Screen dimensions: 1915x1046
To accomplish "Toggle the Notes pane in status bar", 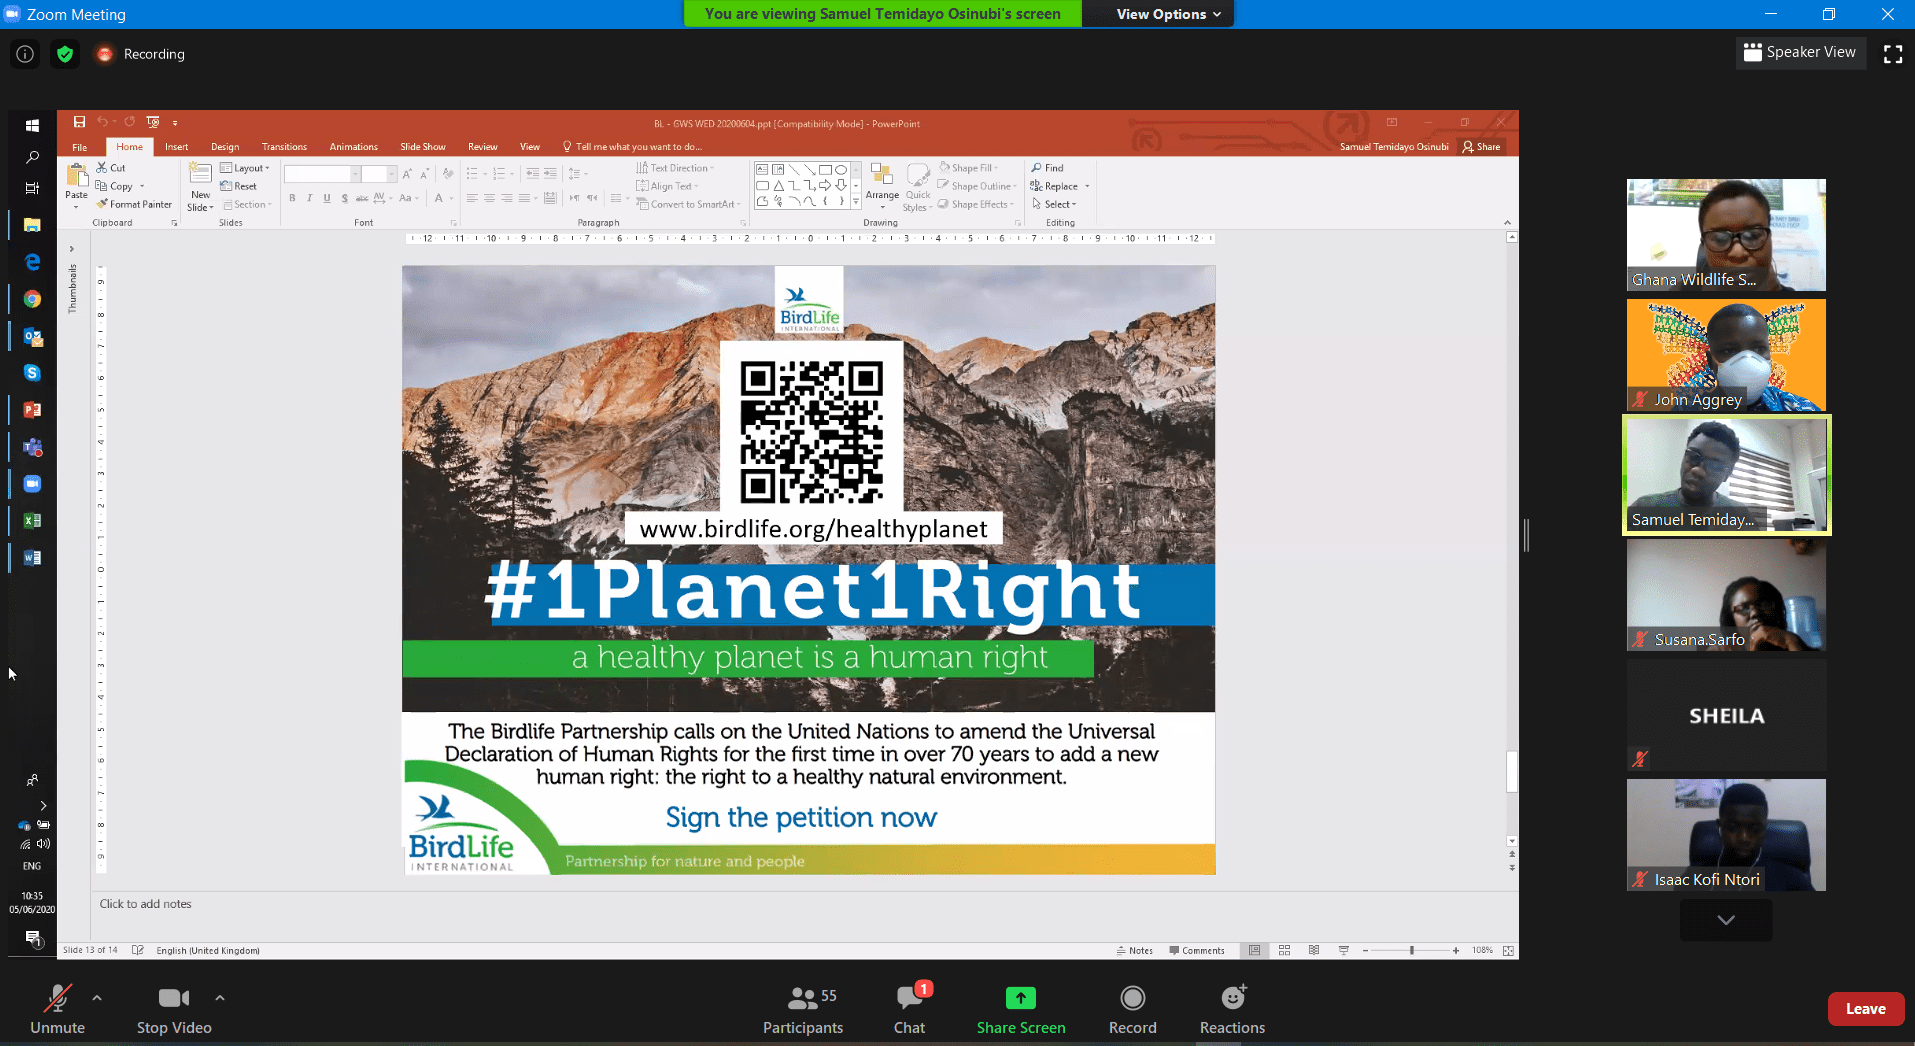I will (1135, 950).
